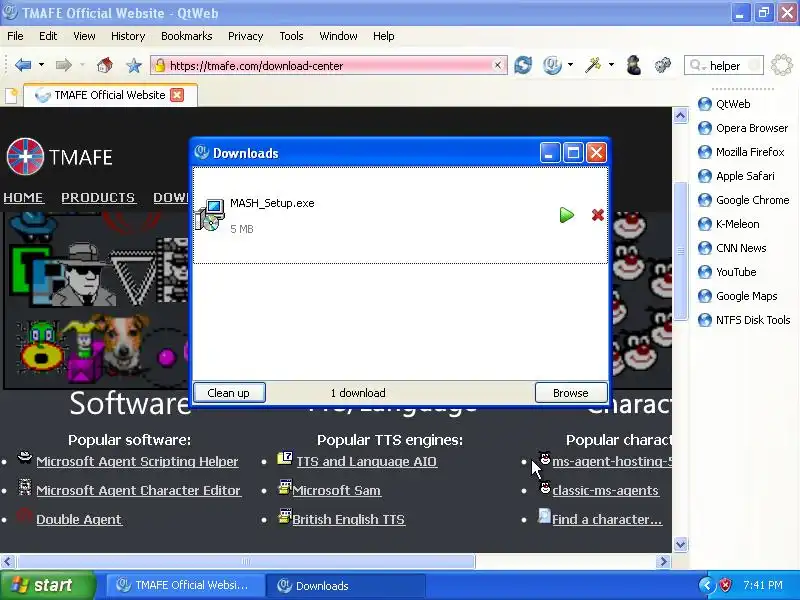Screen dimensions: 800x600
Task: Open settings with the gears icon
Action: click(x=663, y=65)
